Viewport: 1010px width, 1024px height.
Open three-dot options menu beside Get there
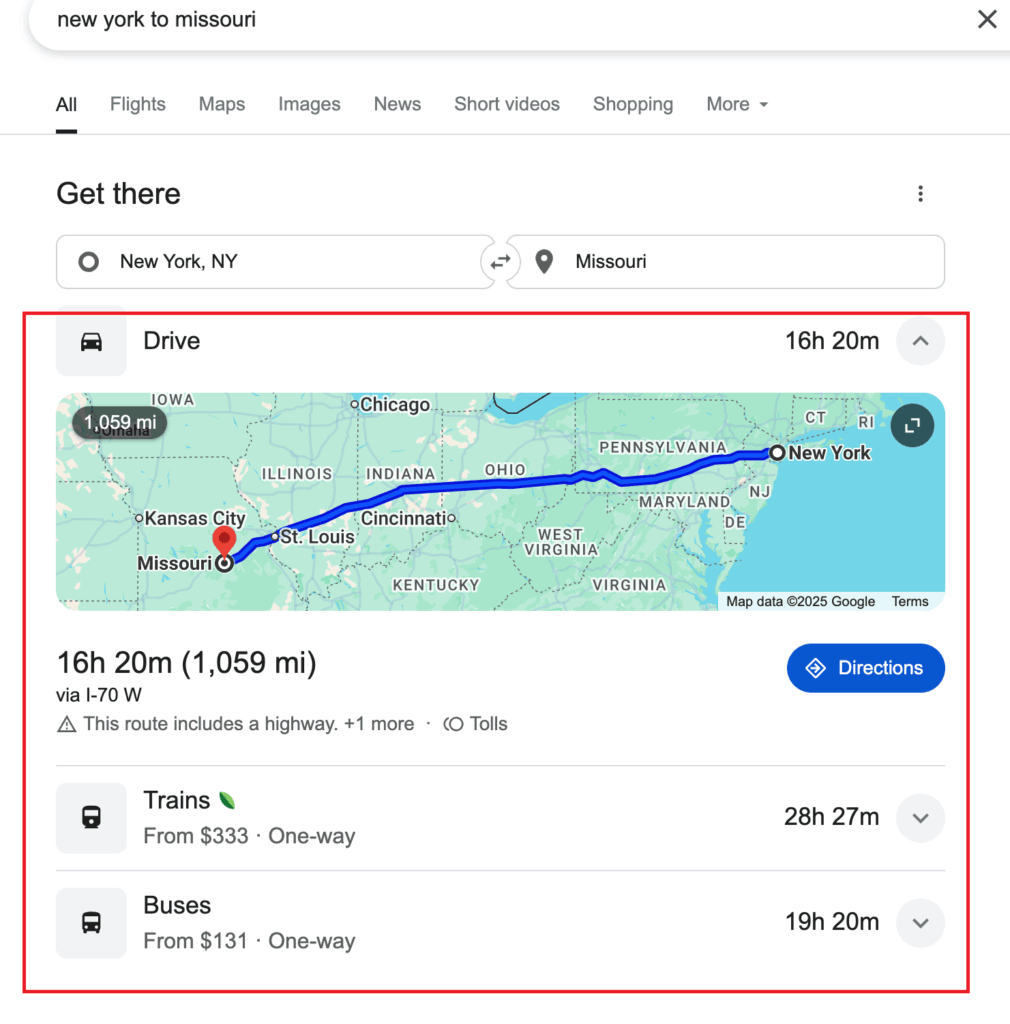(x=920, y=194)
